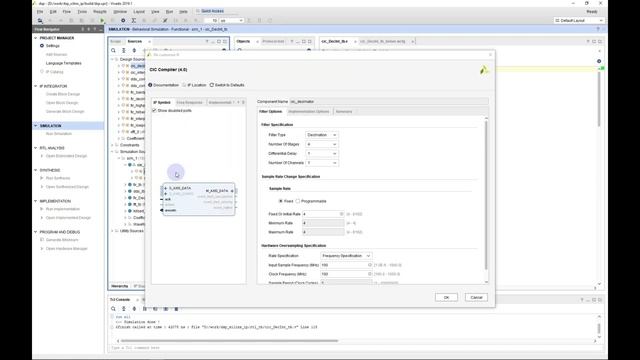
Task: Open the Flow menu
Action: coord(67,12)
